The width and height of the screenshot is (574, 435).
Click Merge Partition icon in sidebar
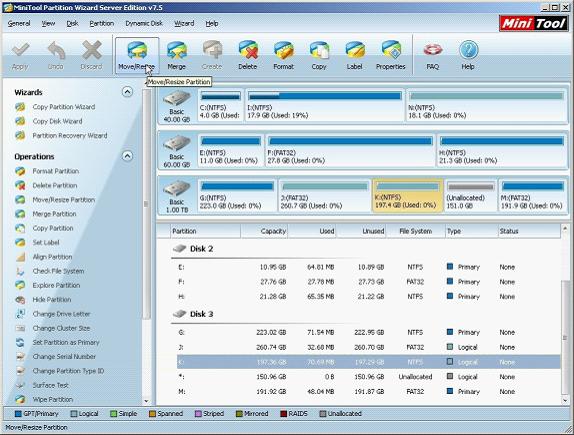(20, 214)
